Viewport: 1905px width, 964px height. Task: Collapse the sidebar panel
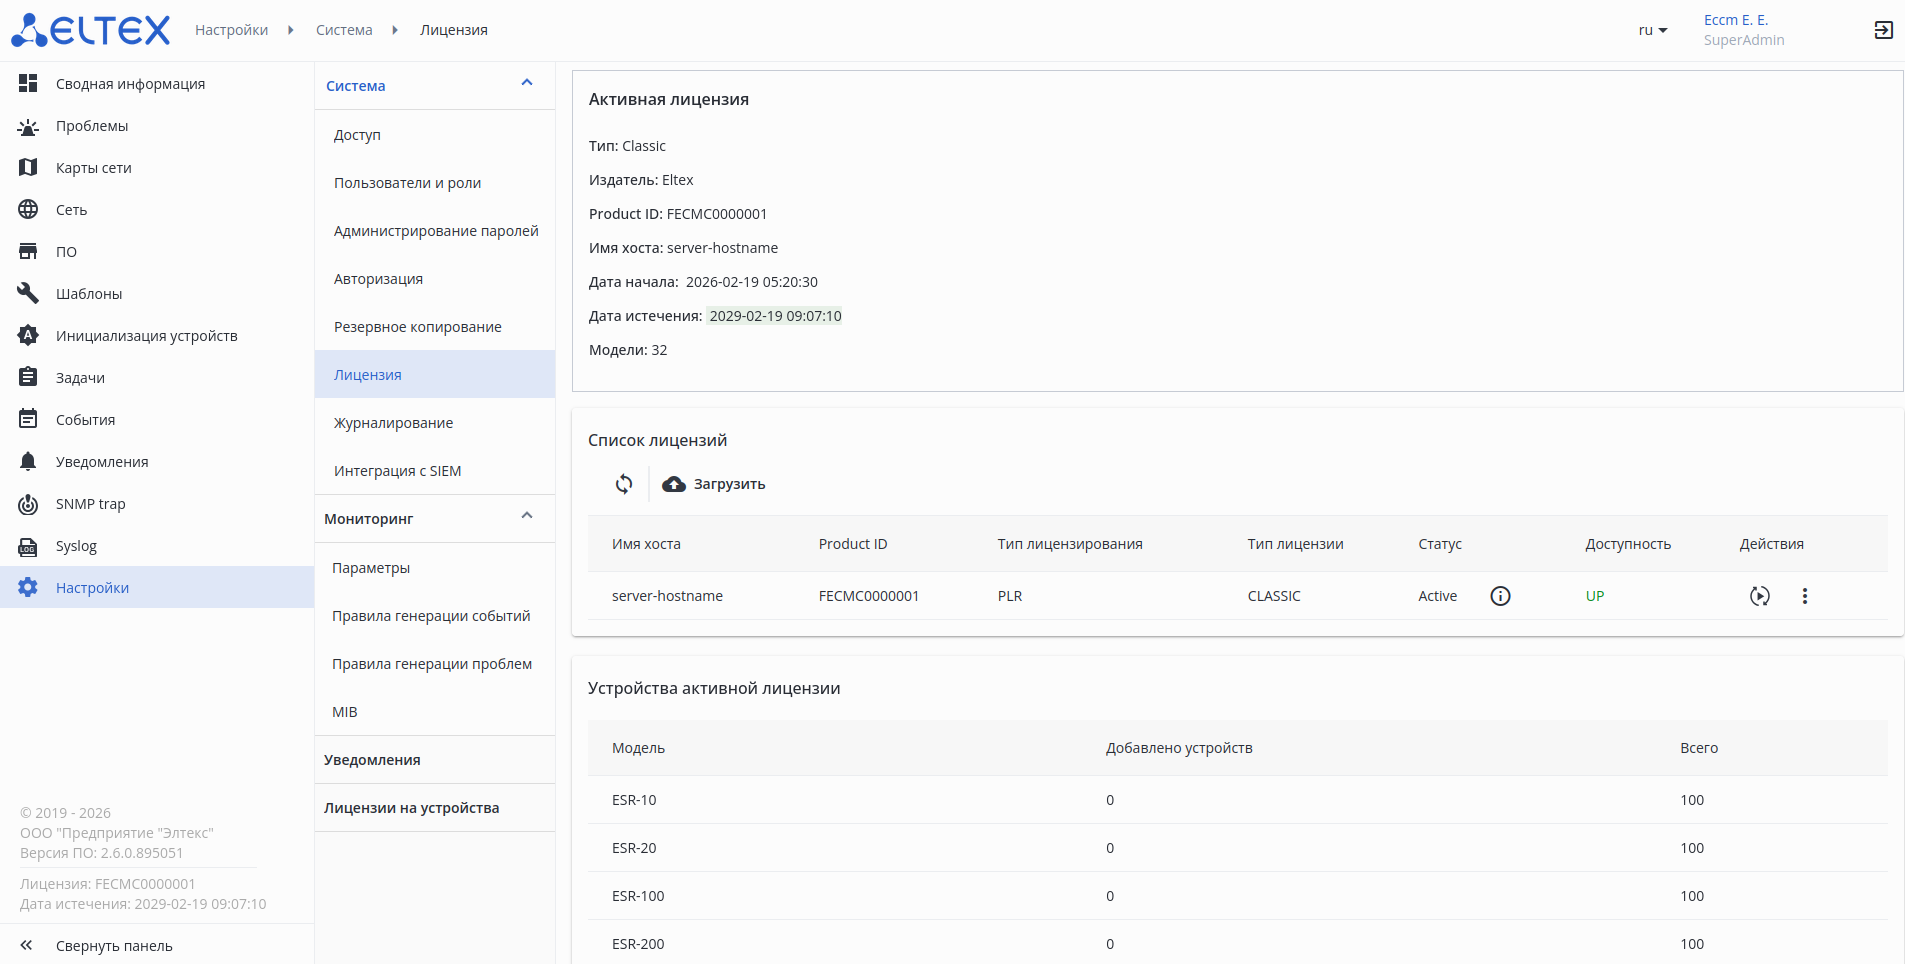click(113, 946)
